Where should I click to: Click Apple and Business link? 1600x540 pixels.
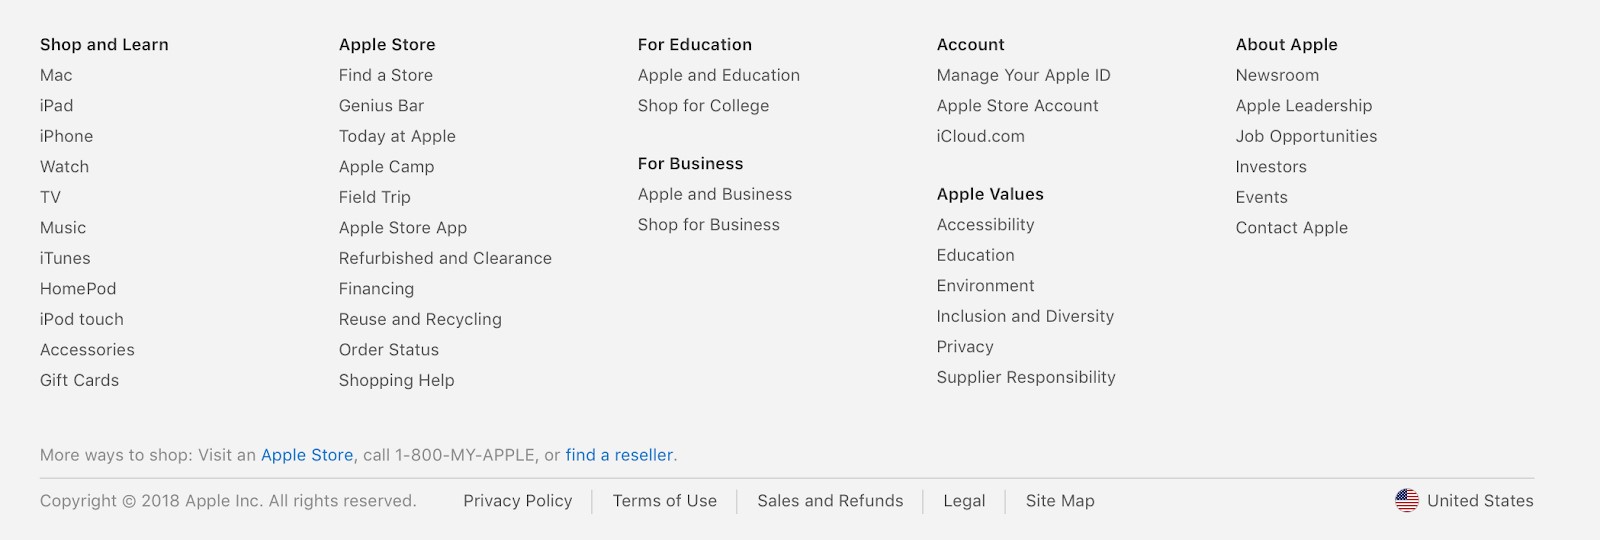pos(714,194)
